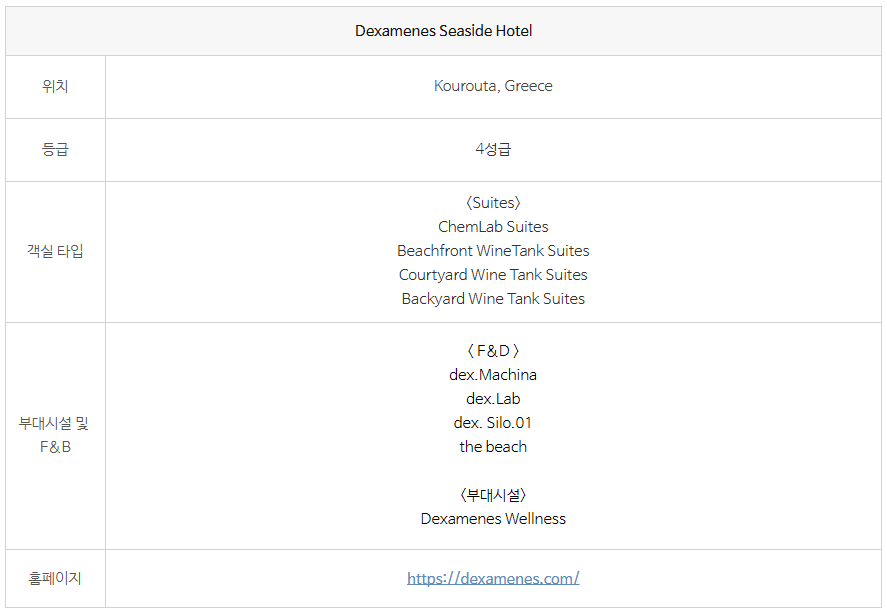Click the dex.Machina entry
Screen dimensions: 887x612
coord(493,375)
